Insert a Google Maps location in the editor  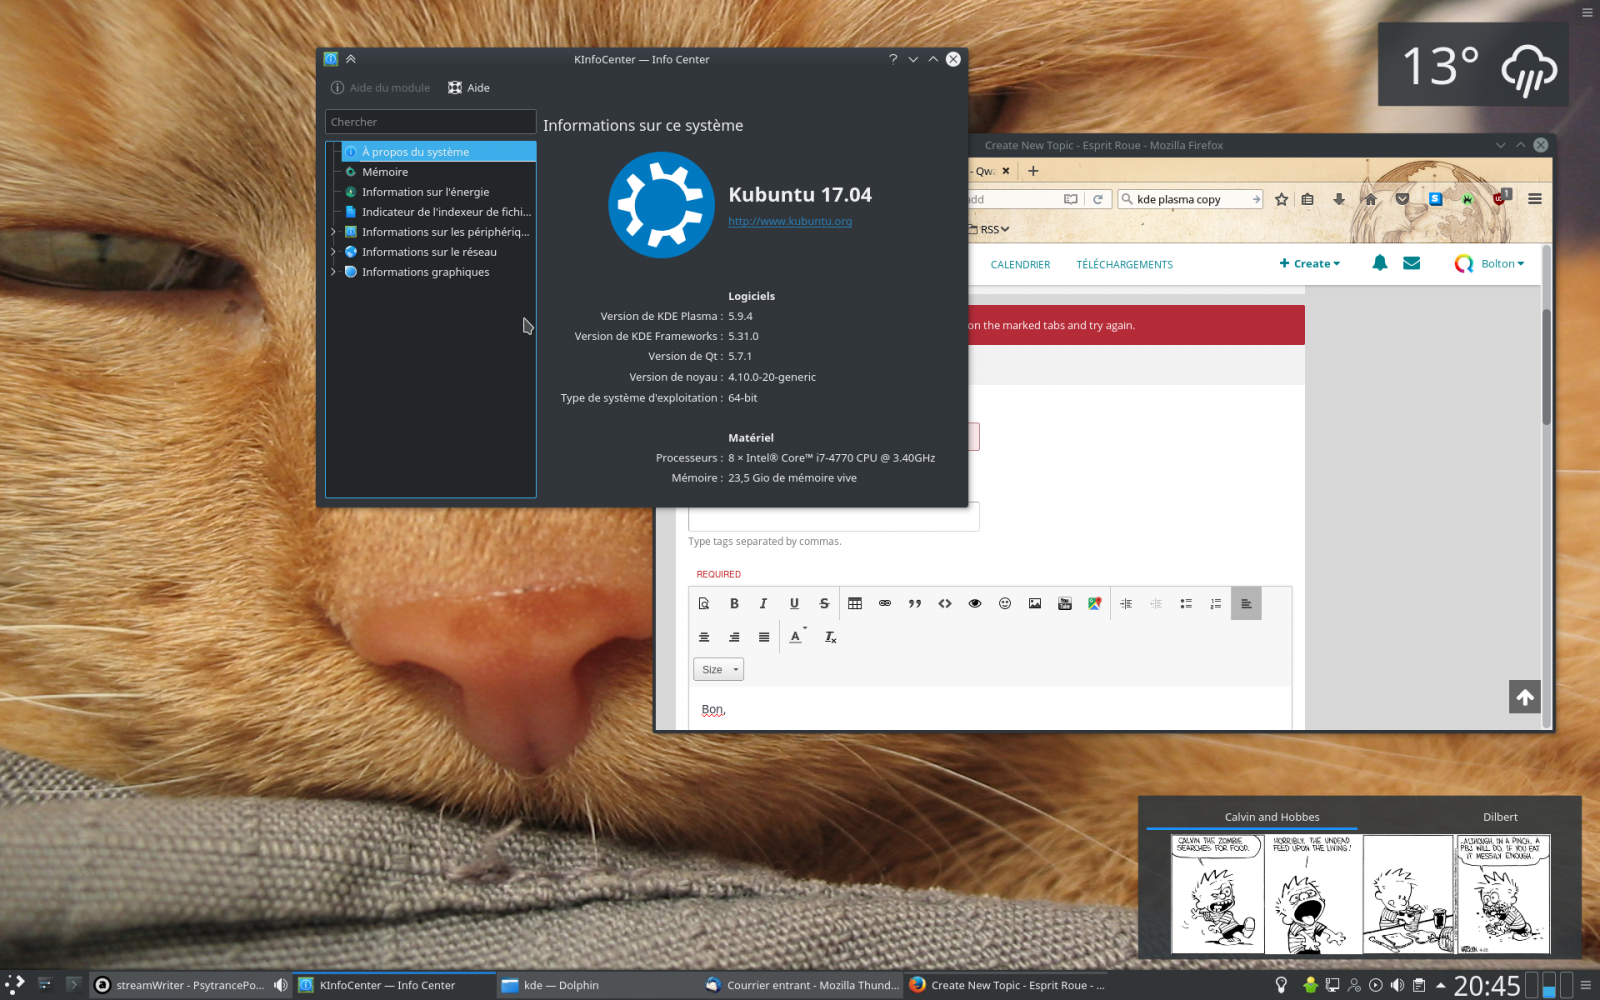pyautogui.click(x=1095, y=603)
